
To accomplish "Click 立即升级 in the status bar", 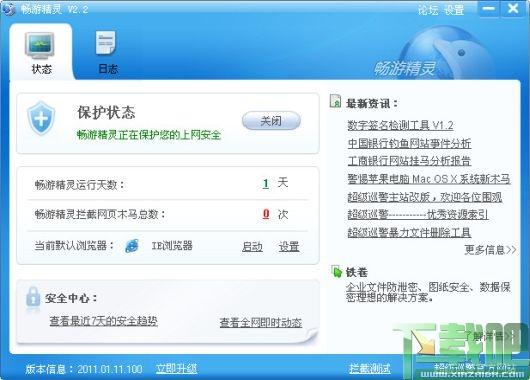I will tap(176, 369).
